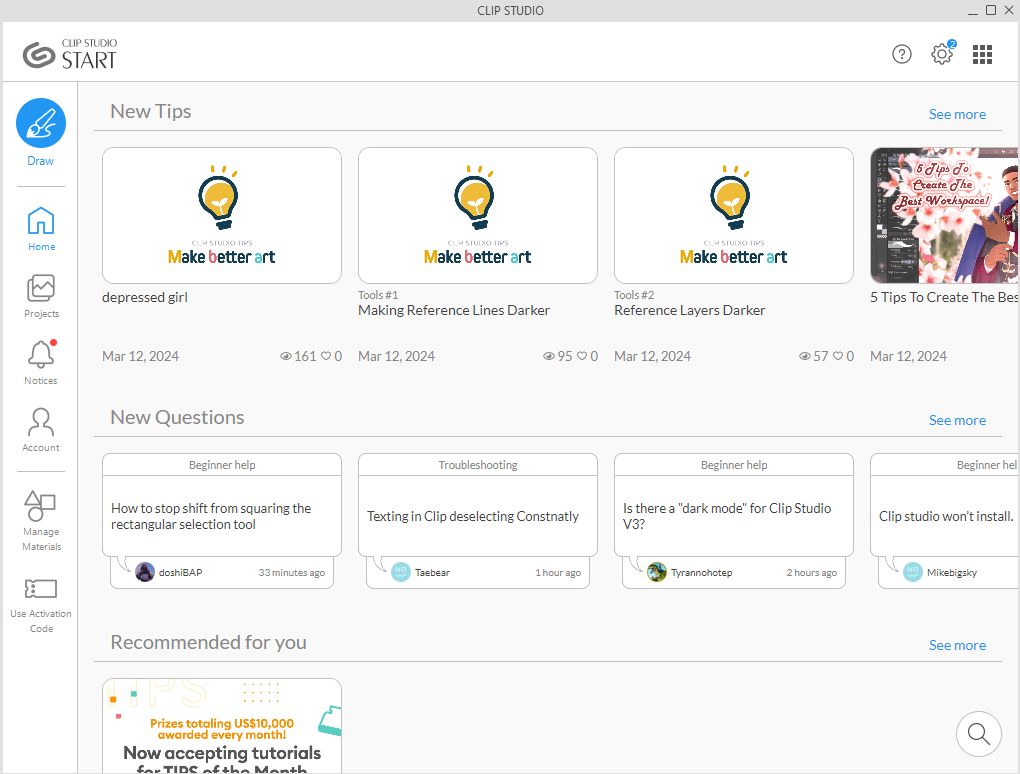This screenshot has width=1020, height=774.
Task: Open the grid apps menu
Action: [x=982, y=54]
